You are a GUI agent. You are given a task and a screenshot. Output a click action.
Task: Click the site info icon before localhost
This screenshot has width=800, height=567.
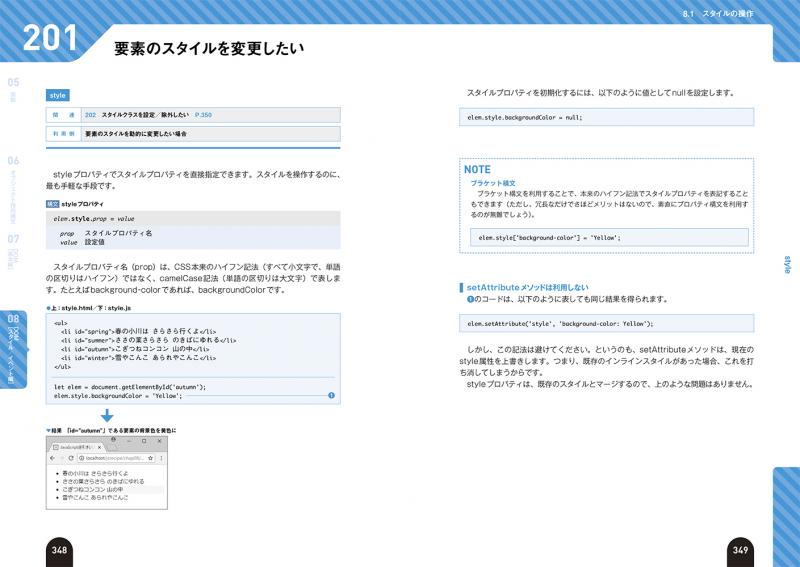[82, 458]
